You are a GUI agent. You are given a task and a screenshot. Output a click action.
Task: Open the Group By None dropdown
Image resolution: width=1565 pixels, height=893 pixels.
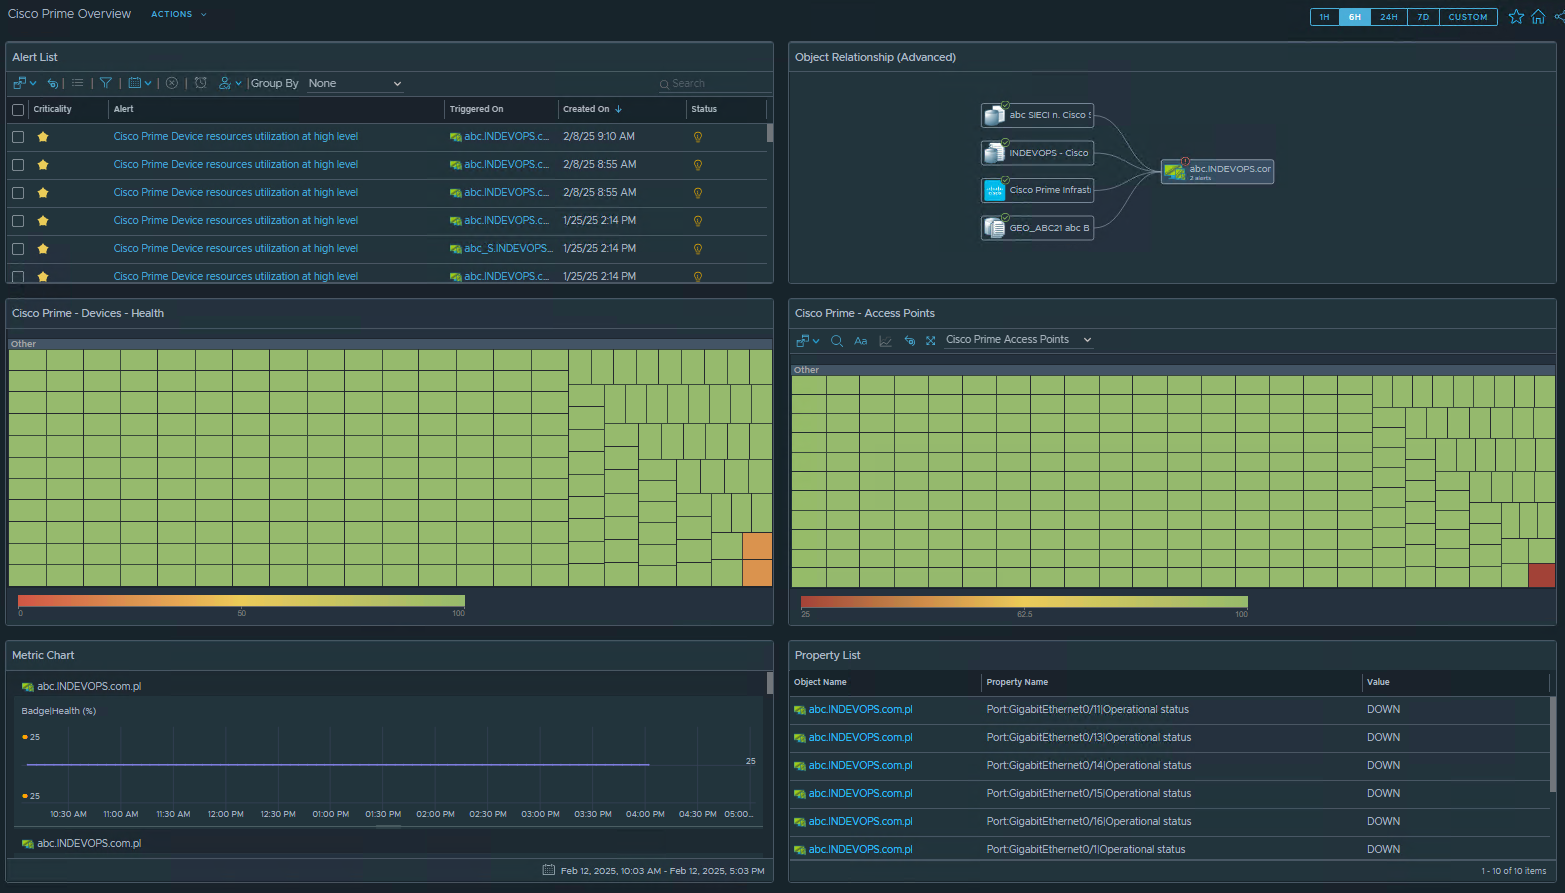(354, 83)
